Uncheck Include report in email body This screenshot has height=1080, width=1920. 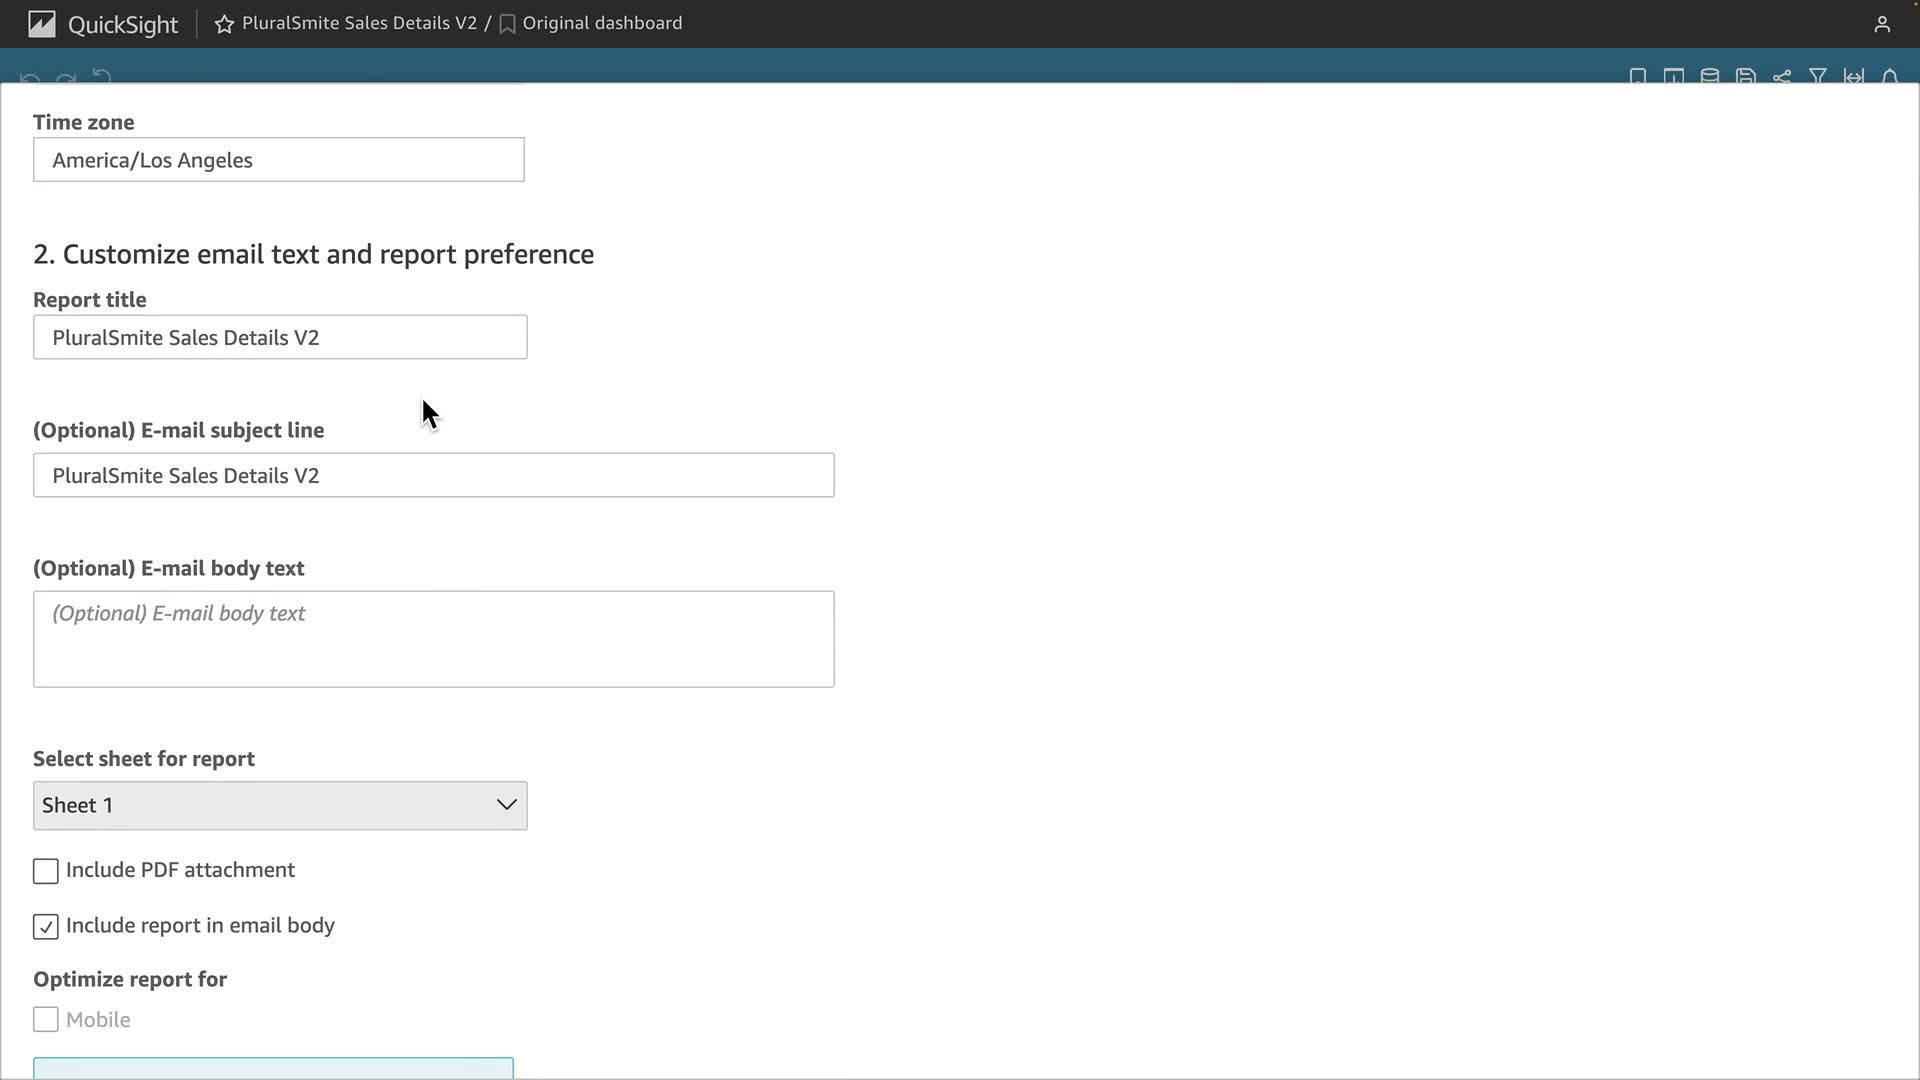click(x=46, y=927)
